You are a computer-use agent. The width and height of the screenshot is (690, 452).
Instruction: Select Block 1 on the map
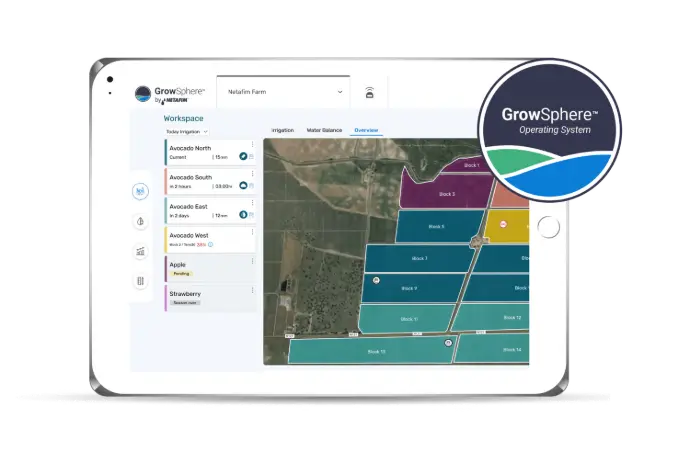click(x=471, y=165)
